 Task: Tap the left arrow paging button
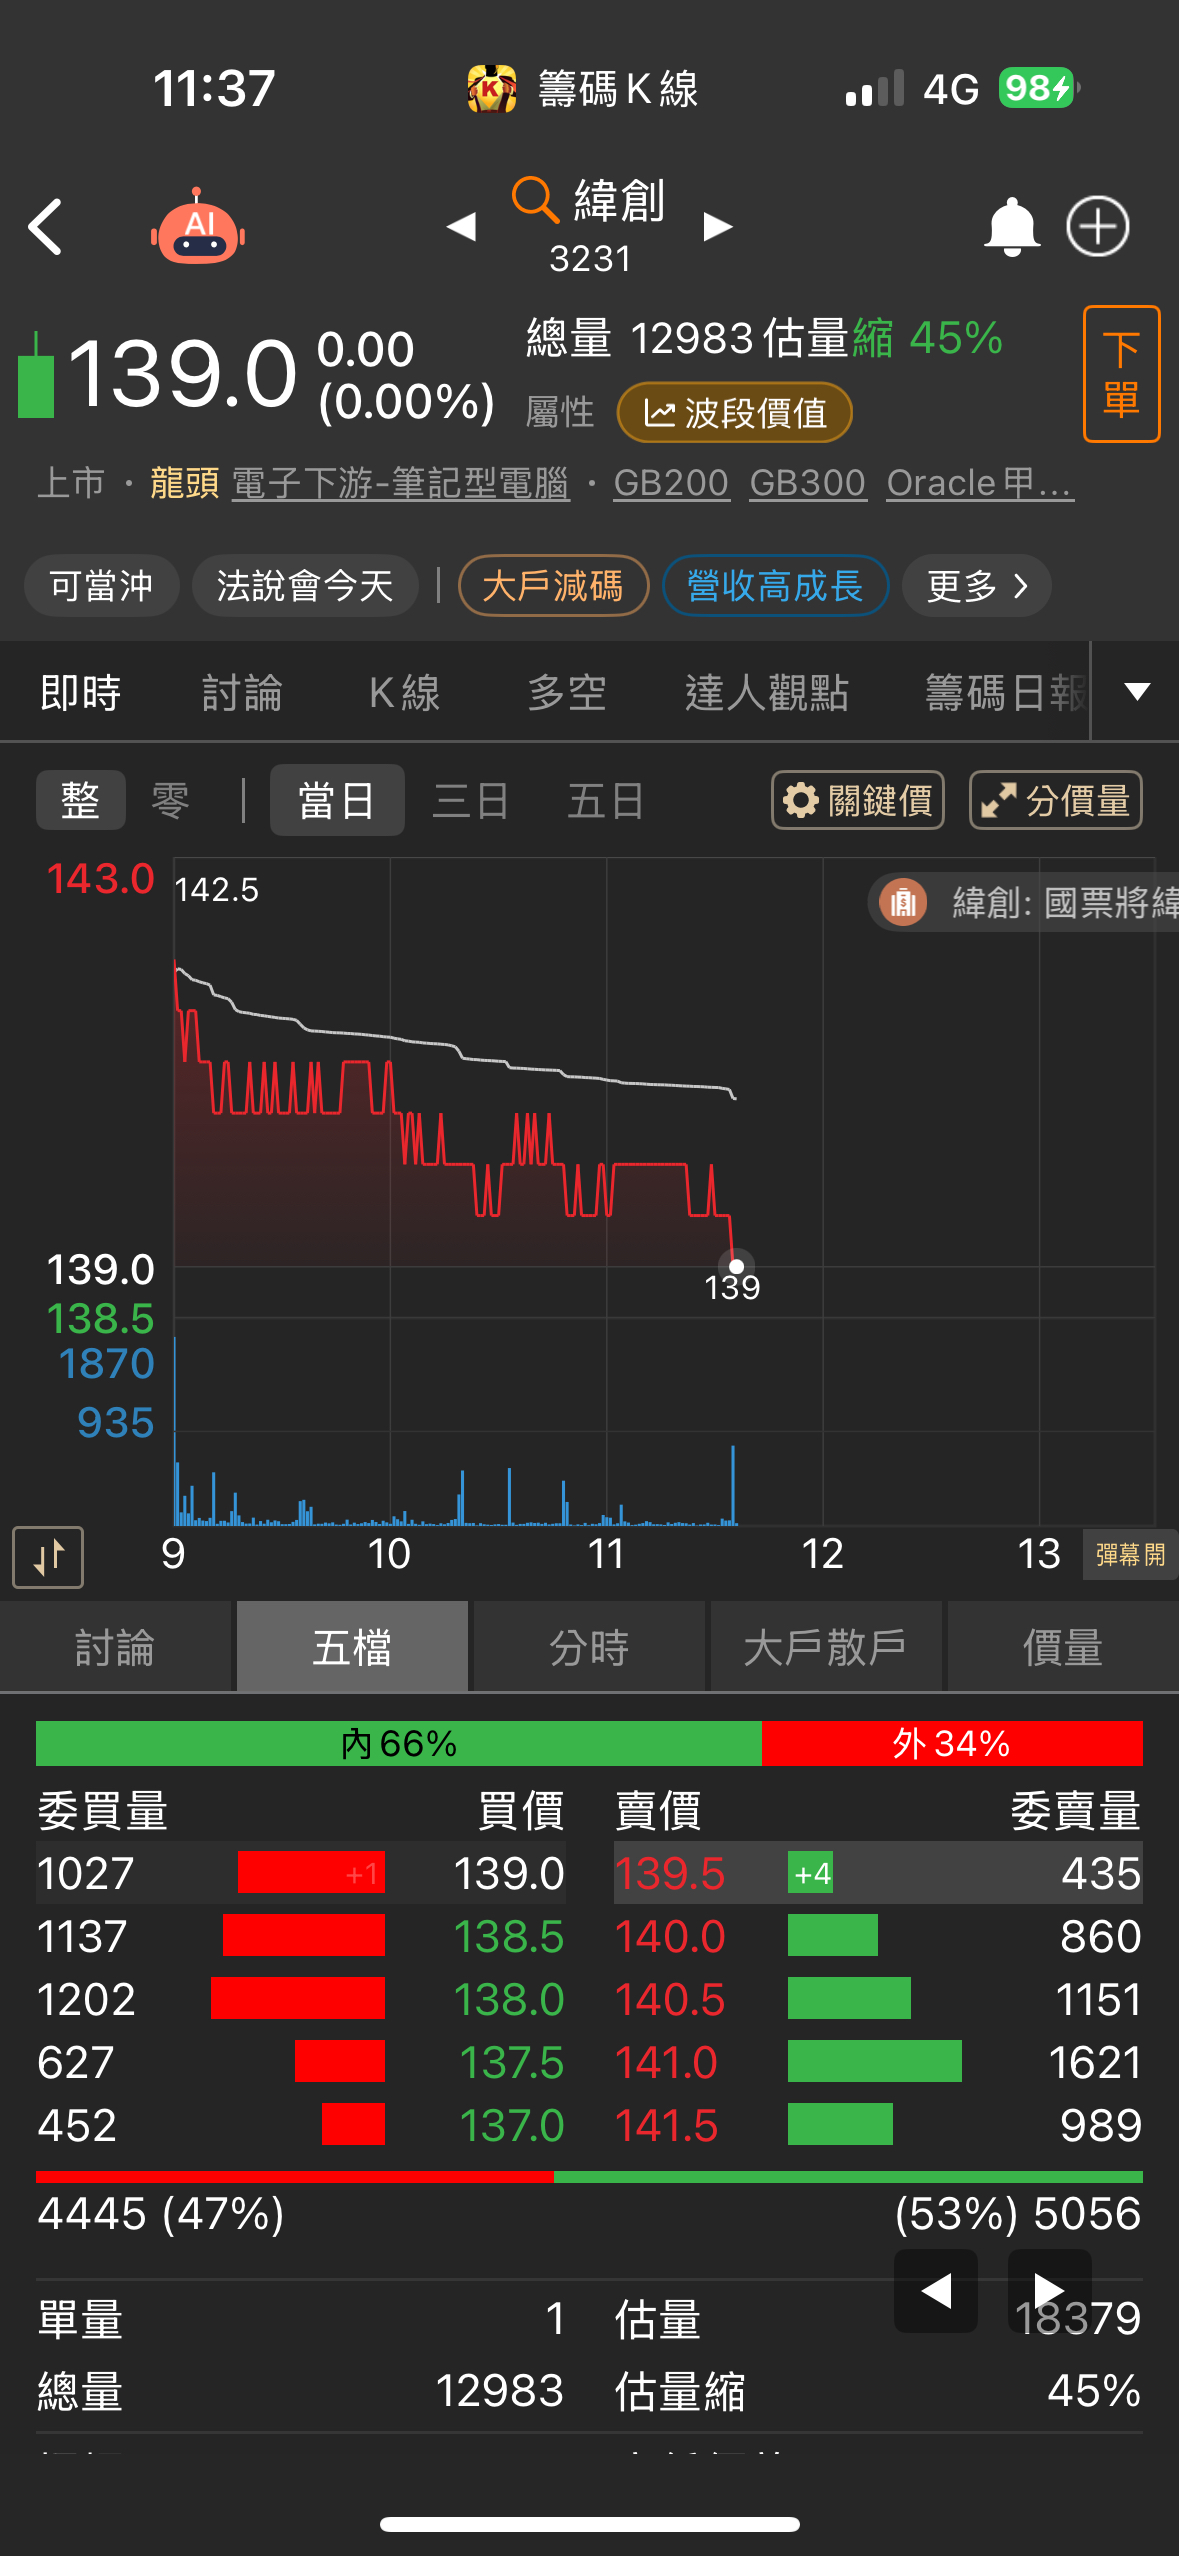936,2290
